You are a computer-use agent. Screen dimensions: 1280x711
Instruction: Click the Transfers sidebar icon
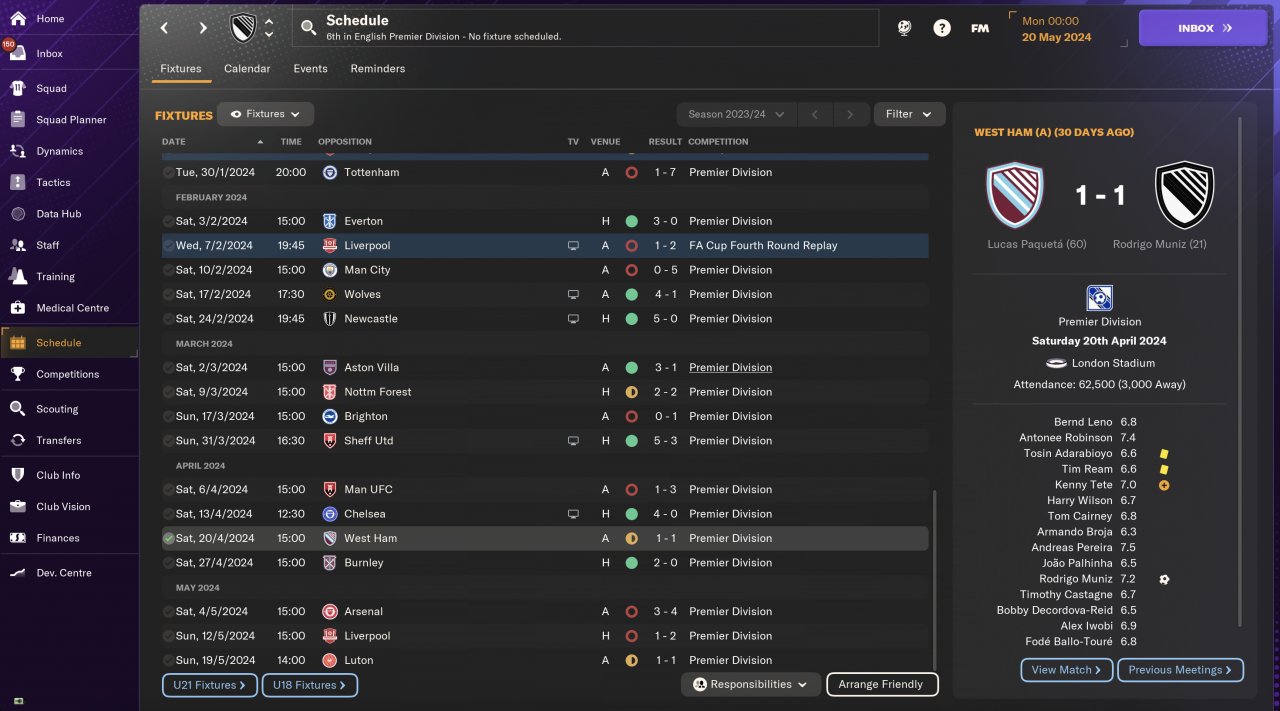click(17, 440)
